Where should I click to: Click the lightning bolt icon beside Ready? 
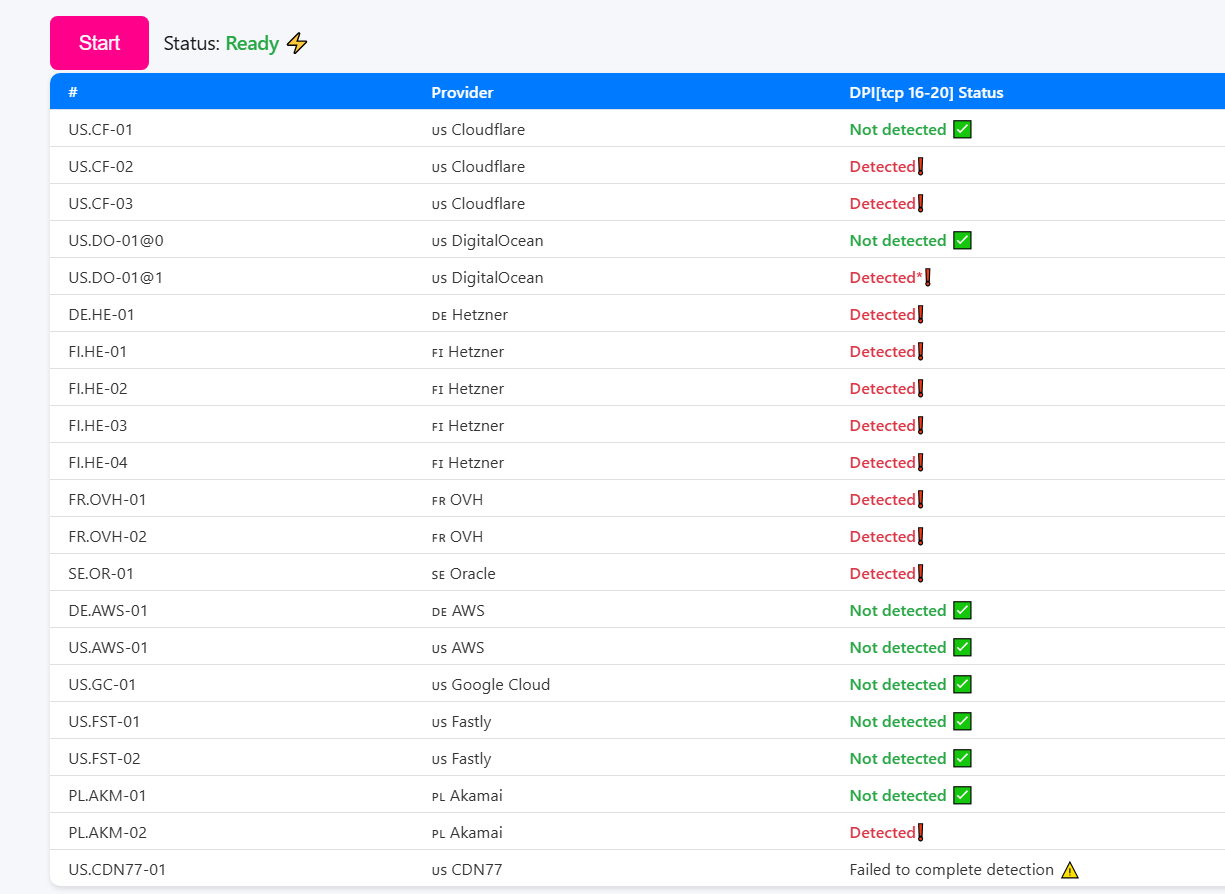click(x=297, y=43)
